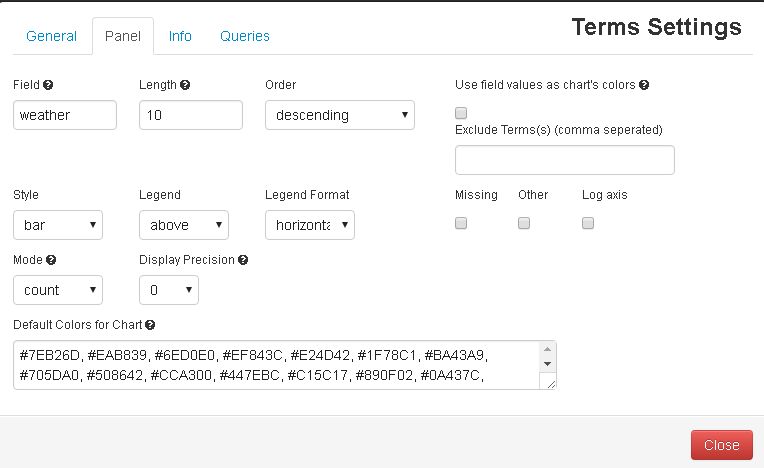Toggle the Missing checkbox
The height and width of the screenshot is (468, 764).
pos(461,223)
